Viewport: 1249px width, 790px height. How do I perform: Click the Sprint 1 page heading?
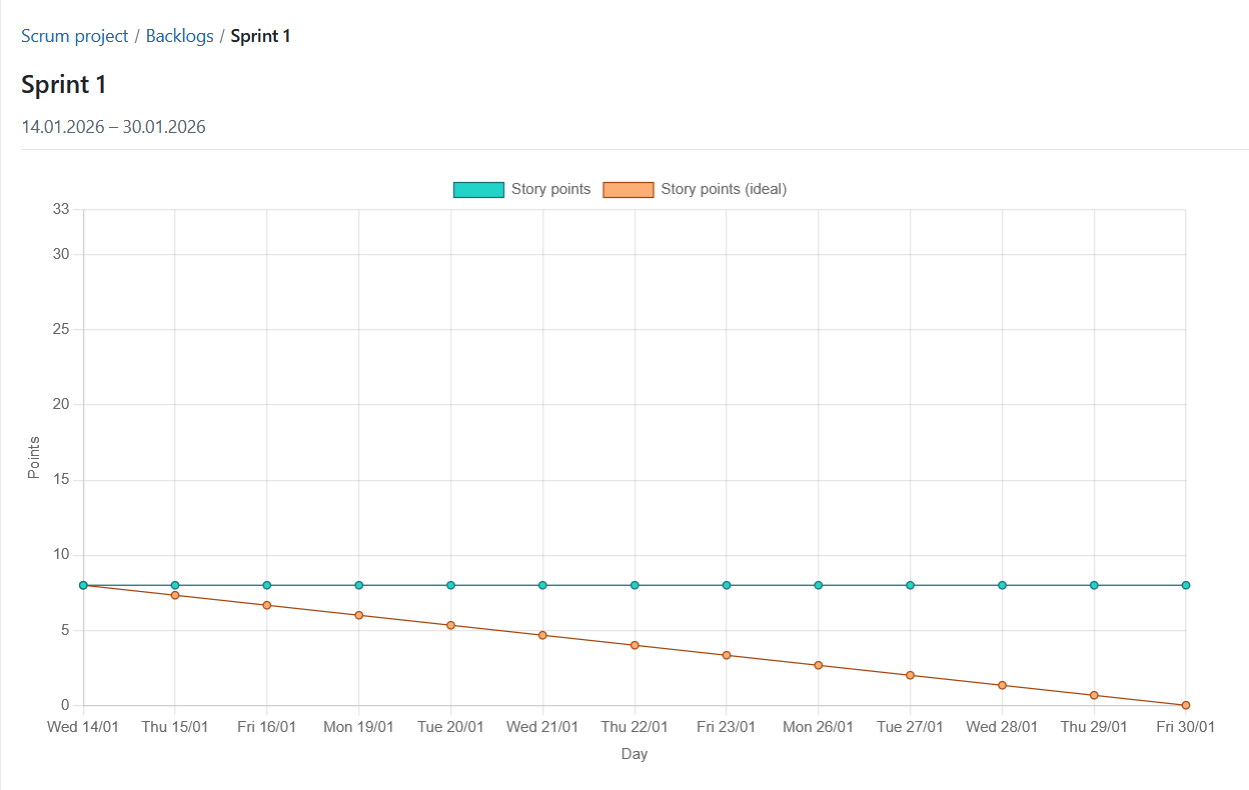click(63, 84)
